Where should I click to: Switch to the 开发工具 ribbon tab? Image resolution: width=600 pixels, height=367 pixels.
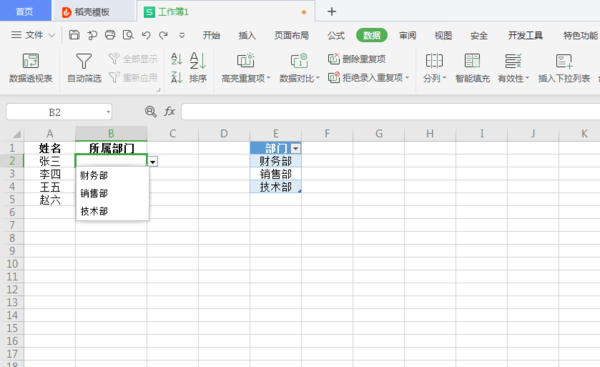(525, 36)
